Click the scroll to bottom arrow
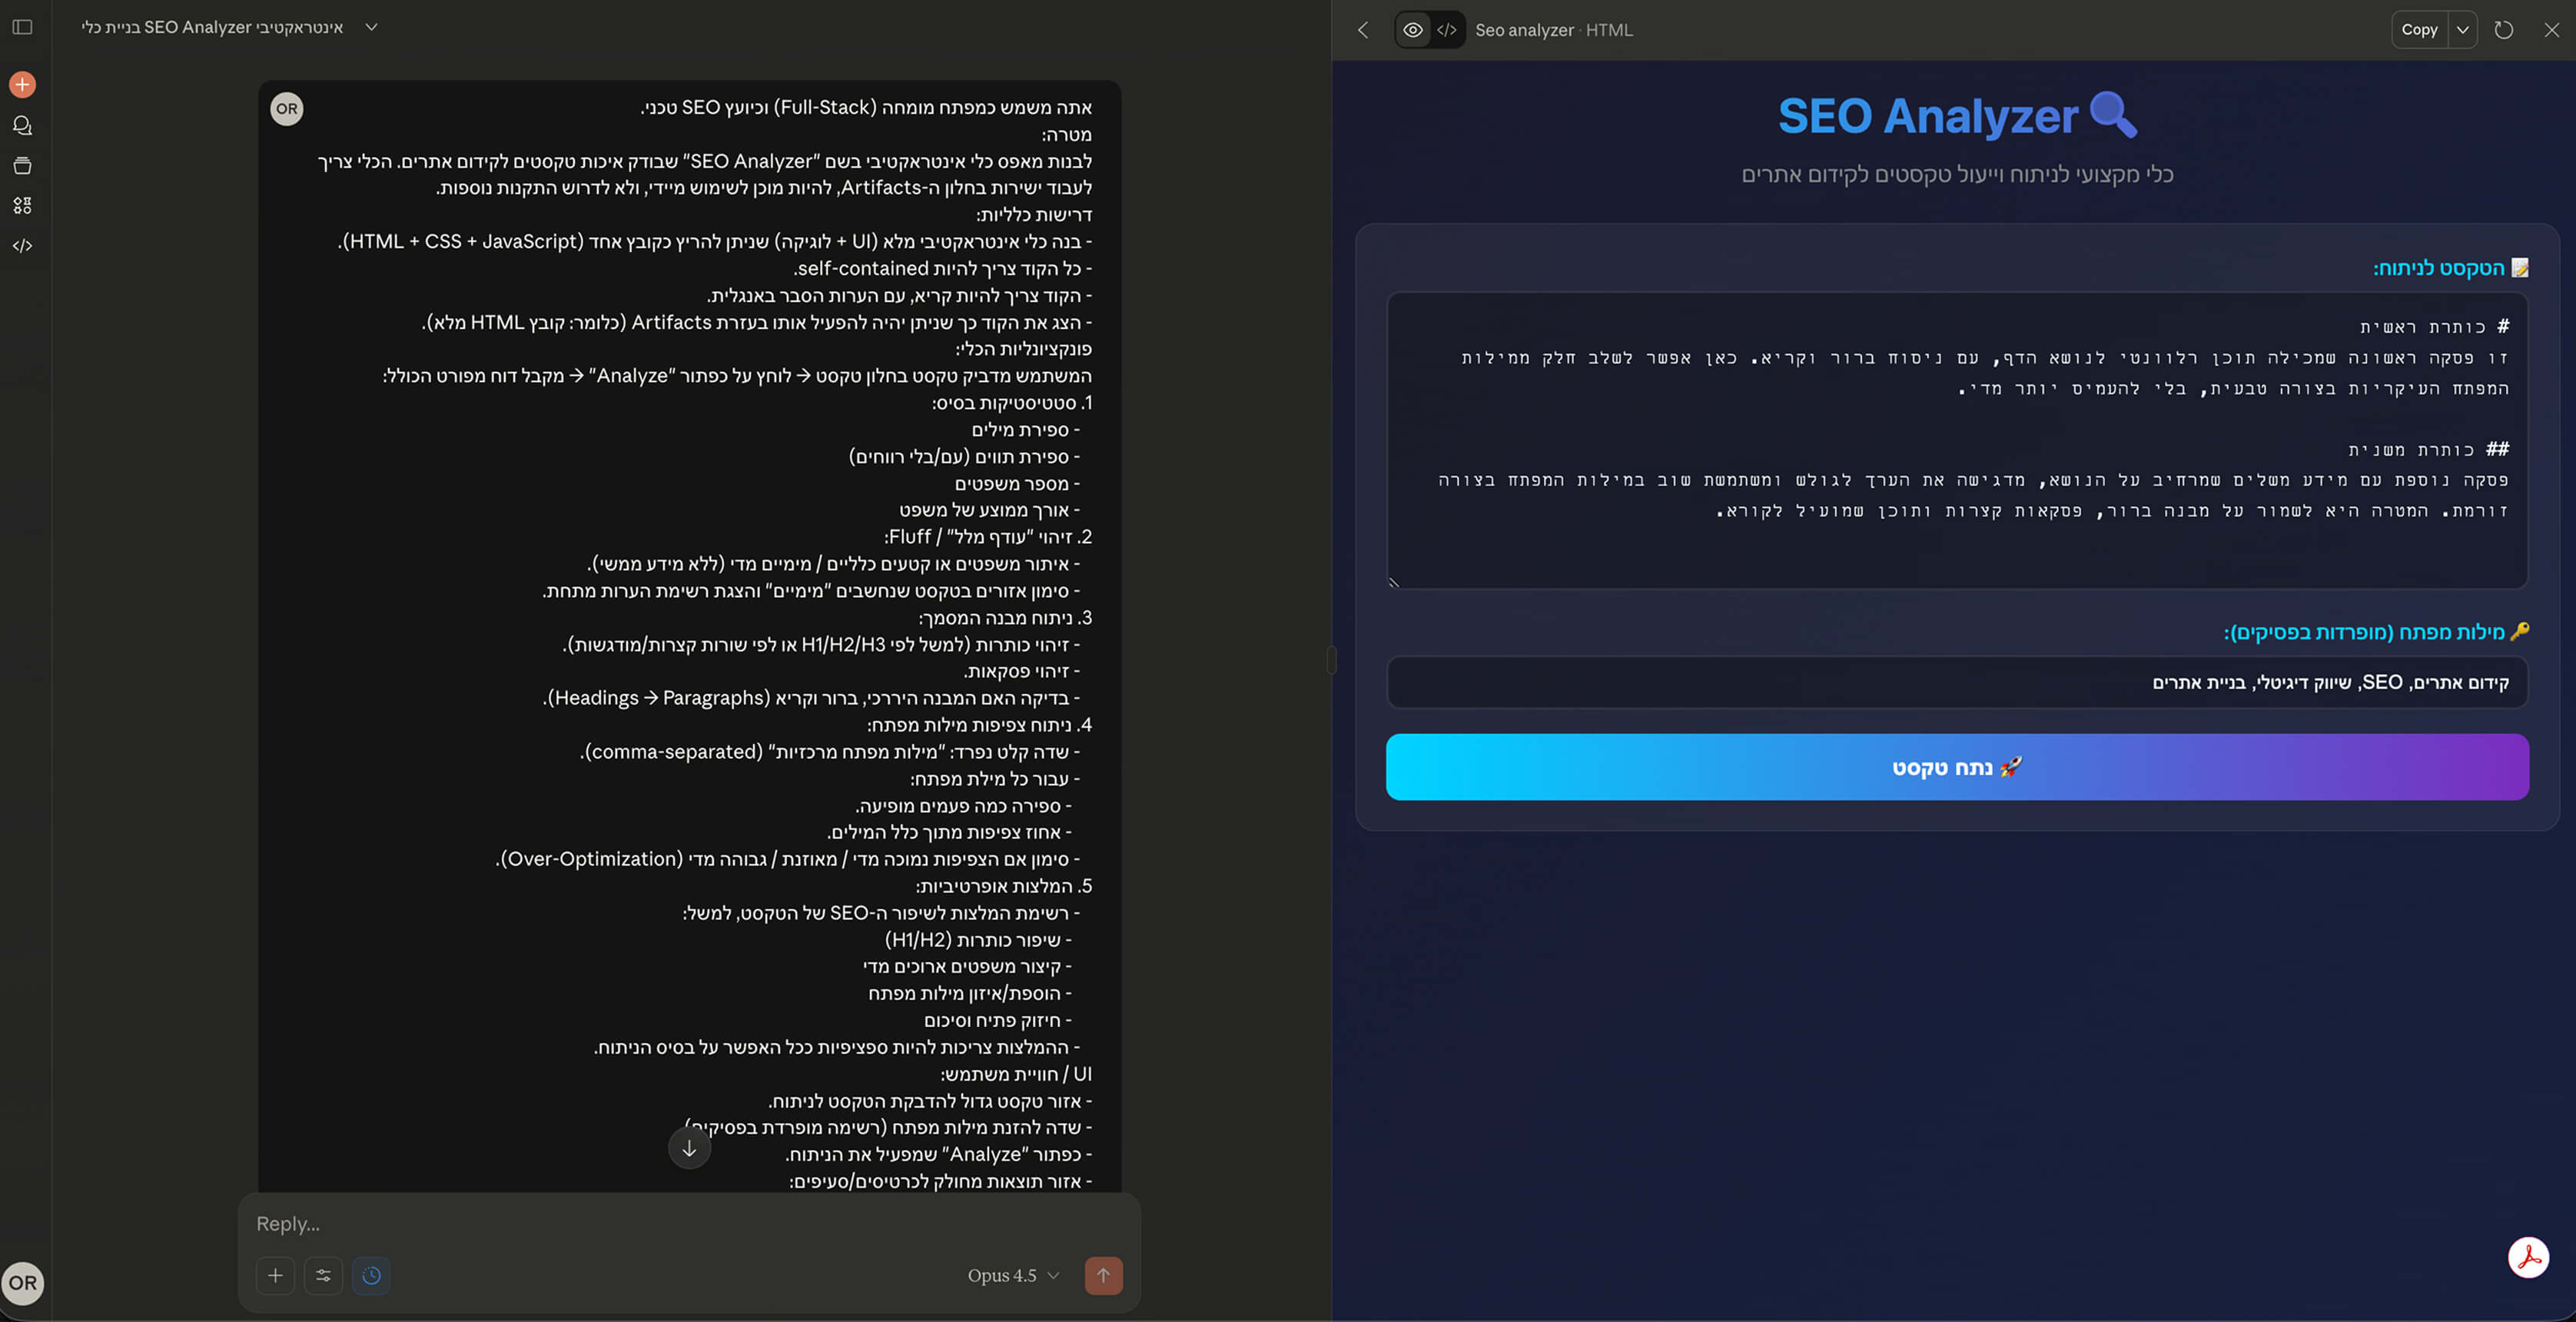The width and height of the screenshot is (2576, 1322). 689,1148
